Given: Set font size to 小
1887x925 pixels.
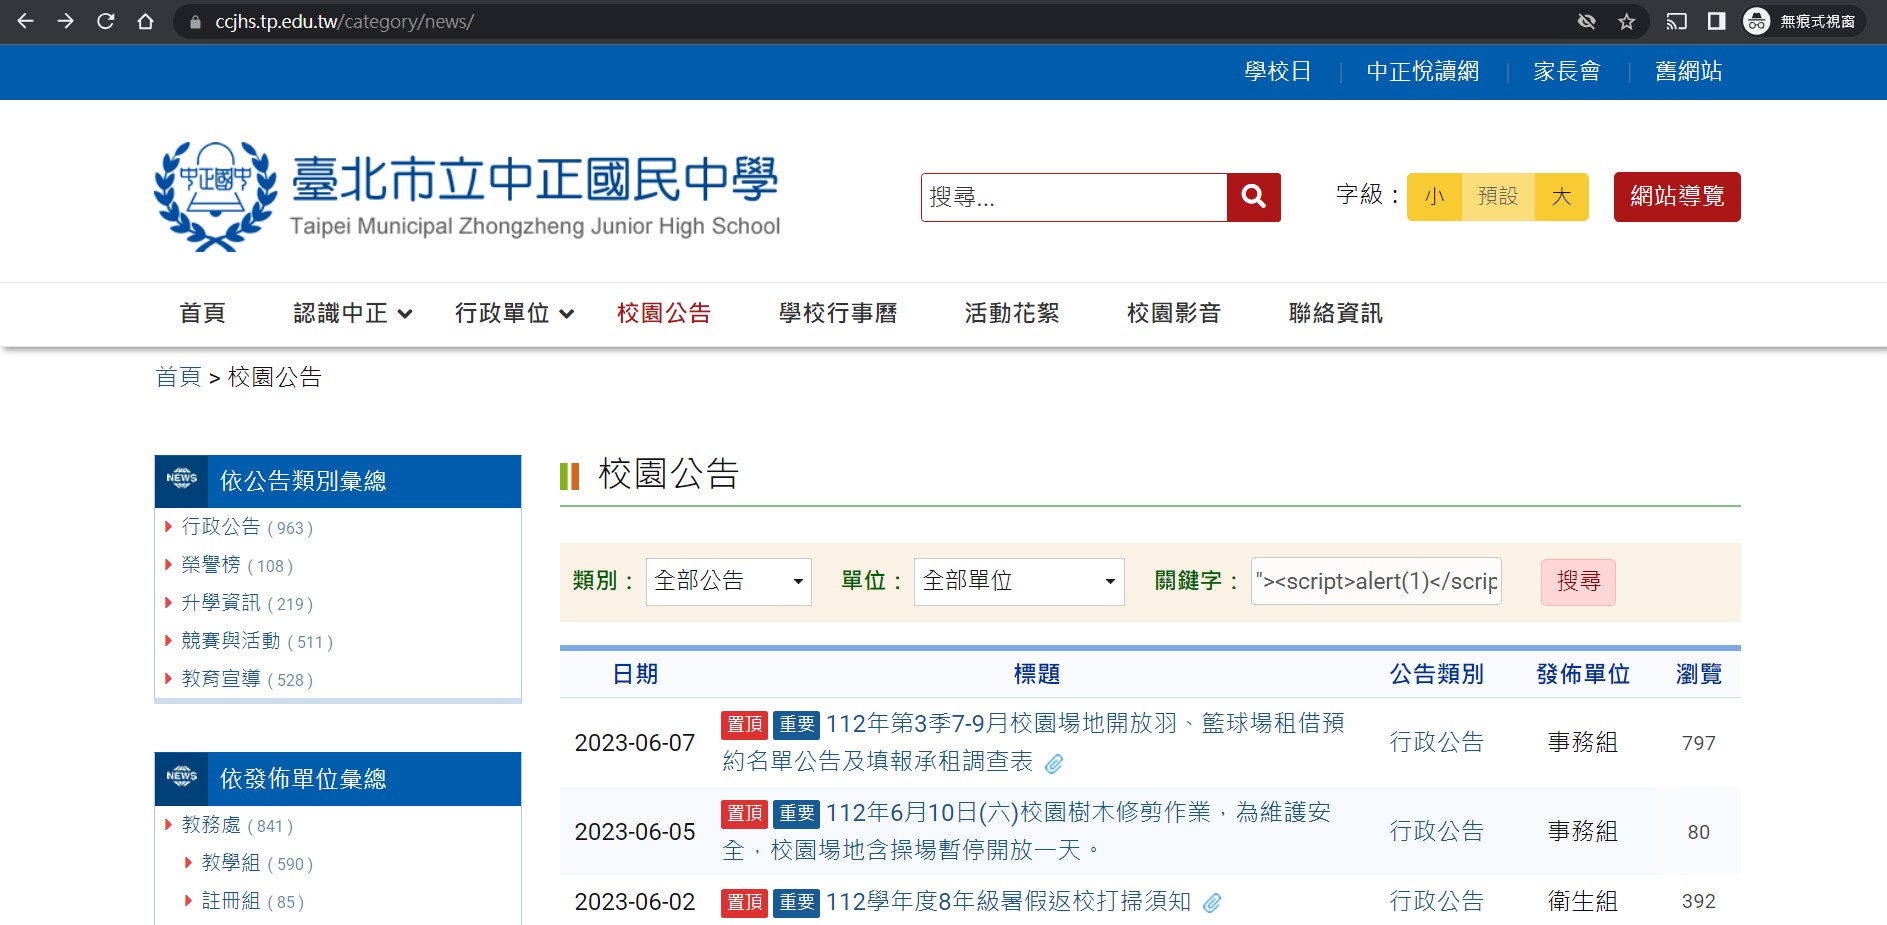Looking at the screenshot, I should (x=1435, y=196).
